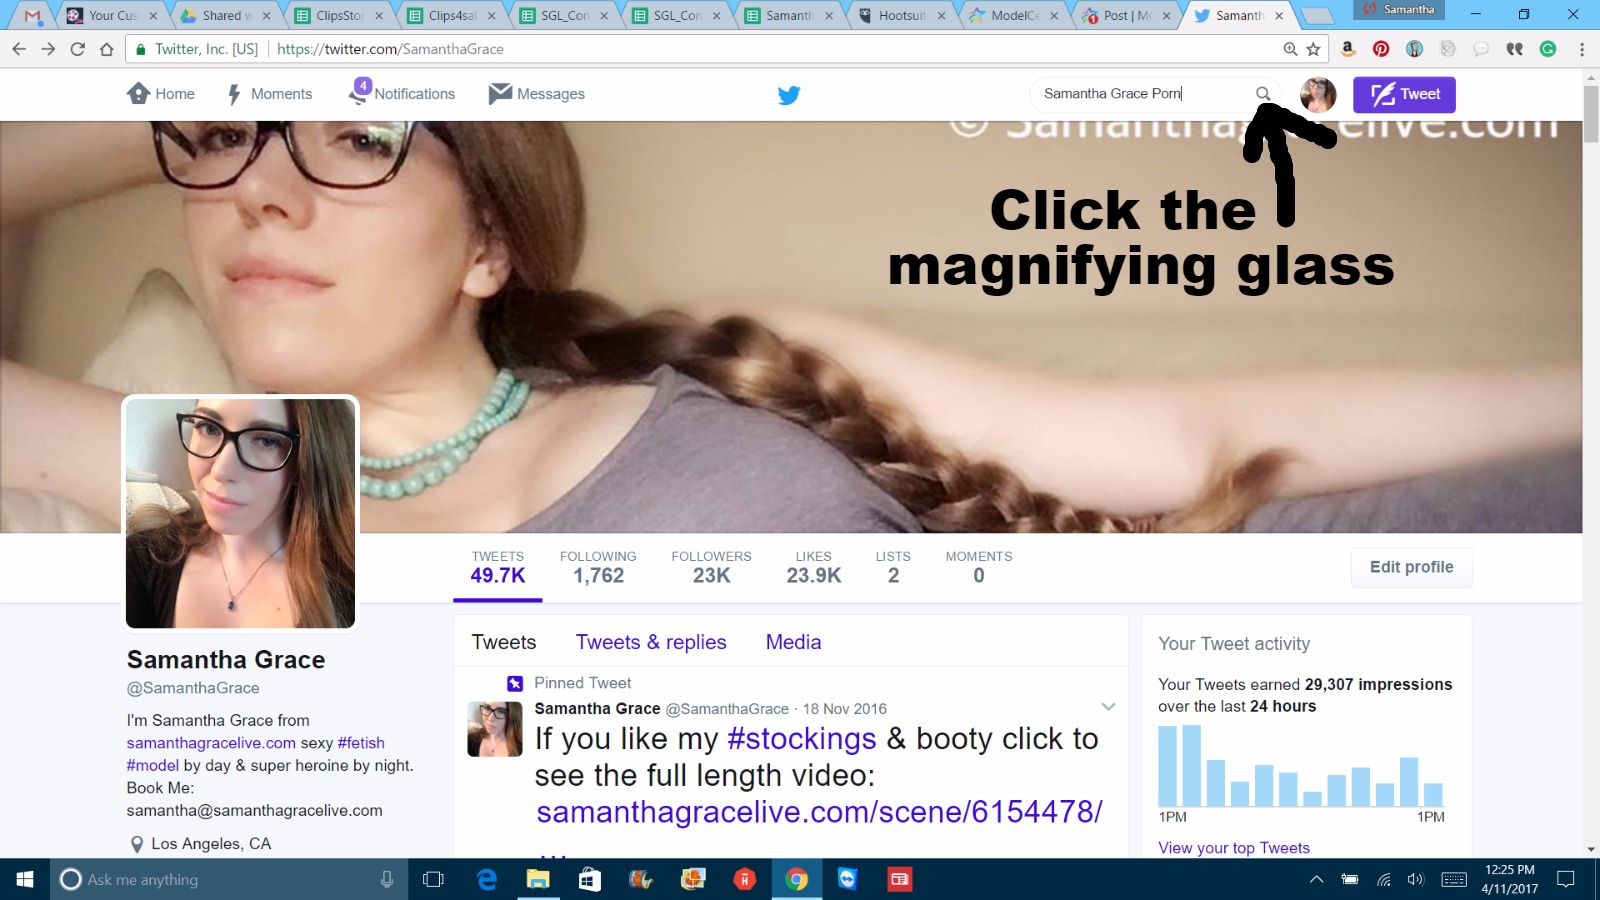Switch to the Media tab

pyautogui.click(x=793, y=642)
